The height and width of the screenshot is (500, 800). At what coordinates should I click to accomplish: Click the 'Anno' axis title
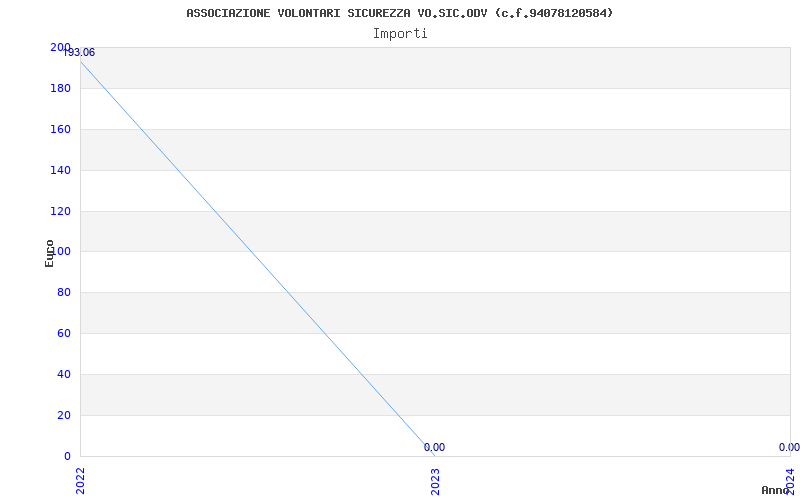(x=775, y=490)
